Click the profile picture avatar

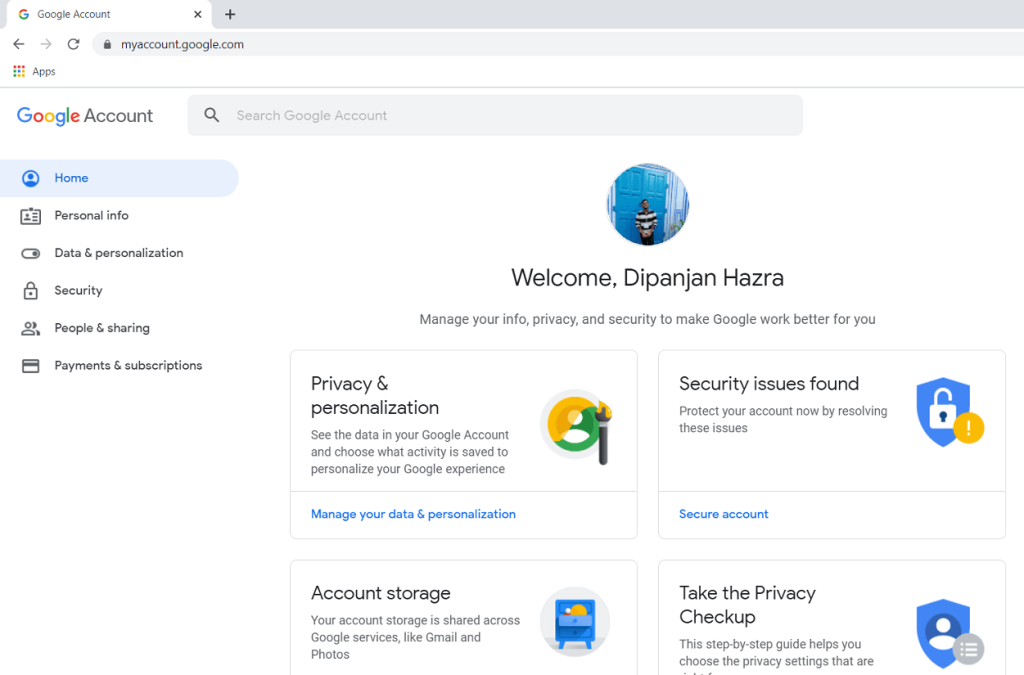(648, 205)
